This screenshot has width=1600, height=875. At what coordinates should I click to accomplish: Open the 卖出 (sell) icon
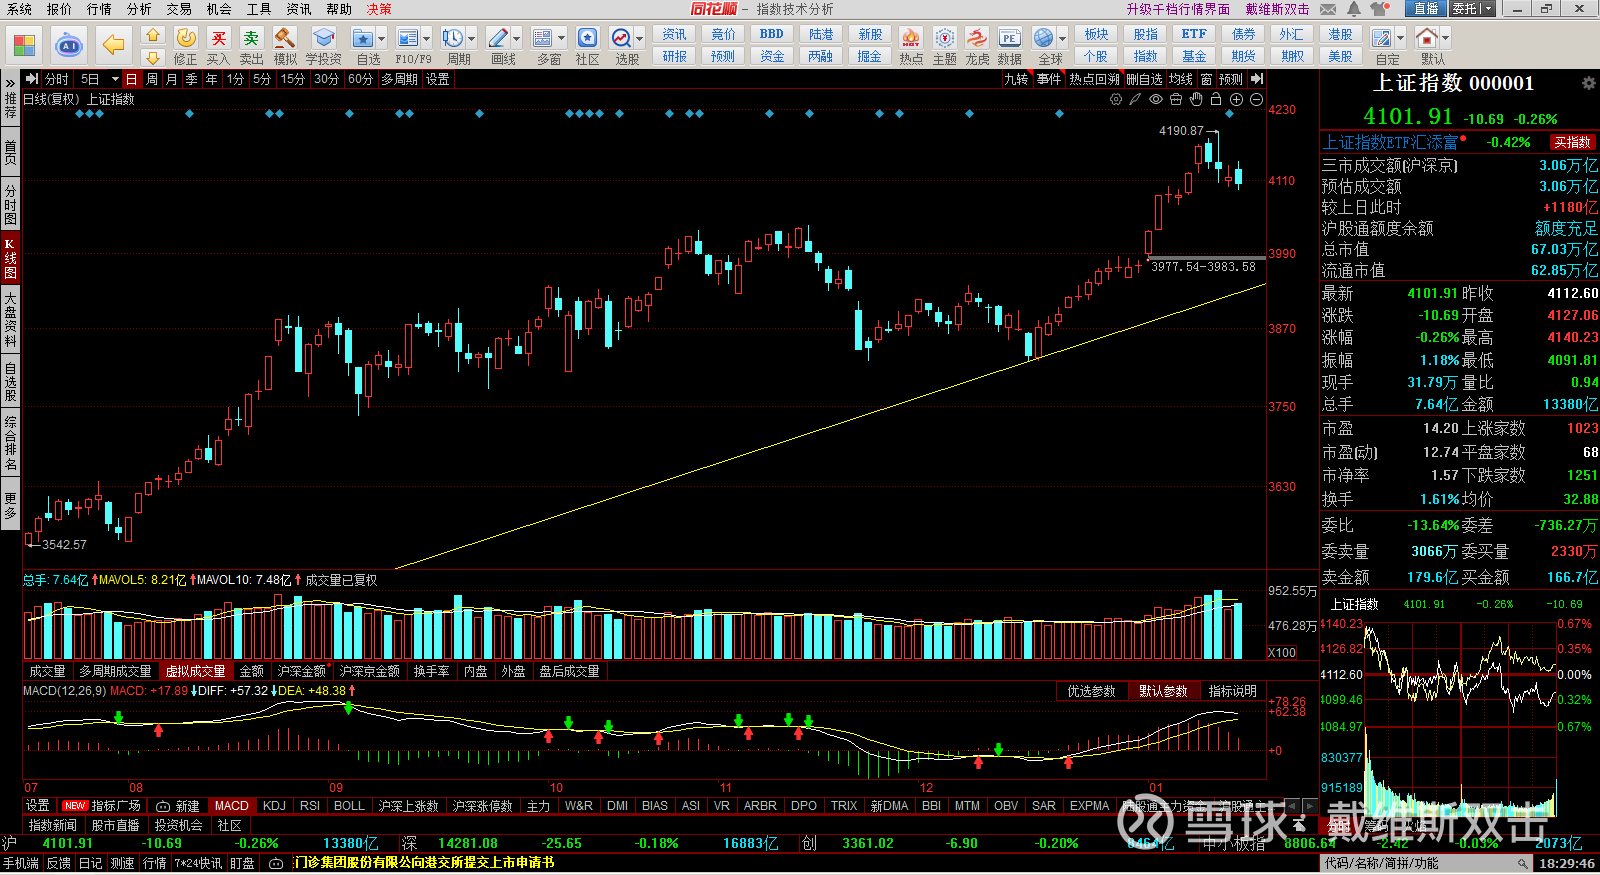click(x=252, y=38)
